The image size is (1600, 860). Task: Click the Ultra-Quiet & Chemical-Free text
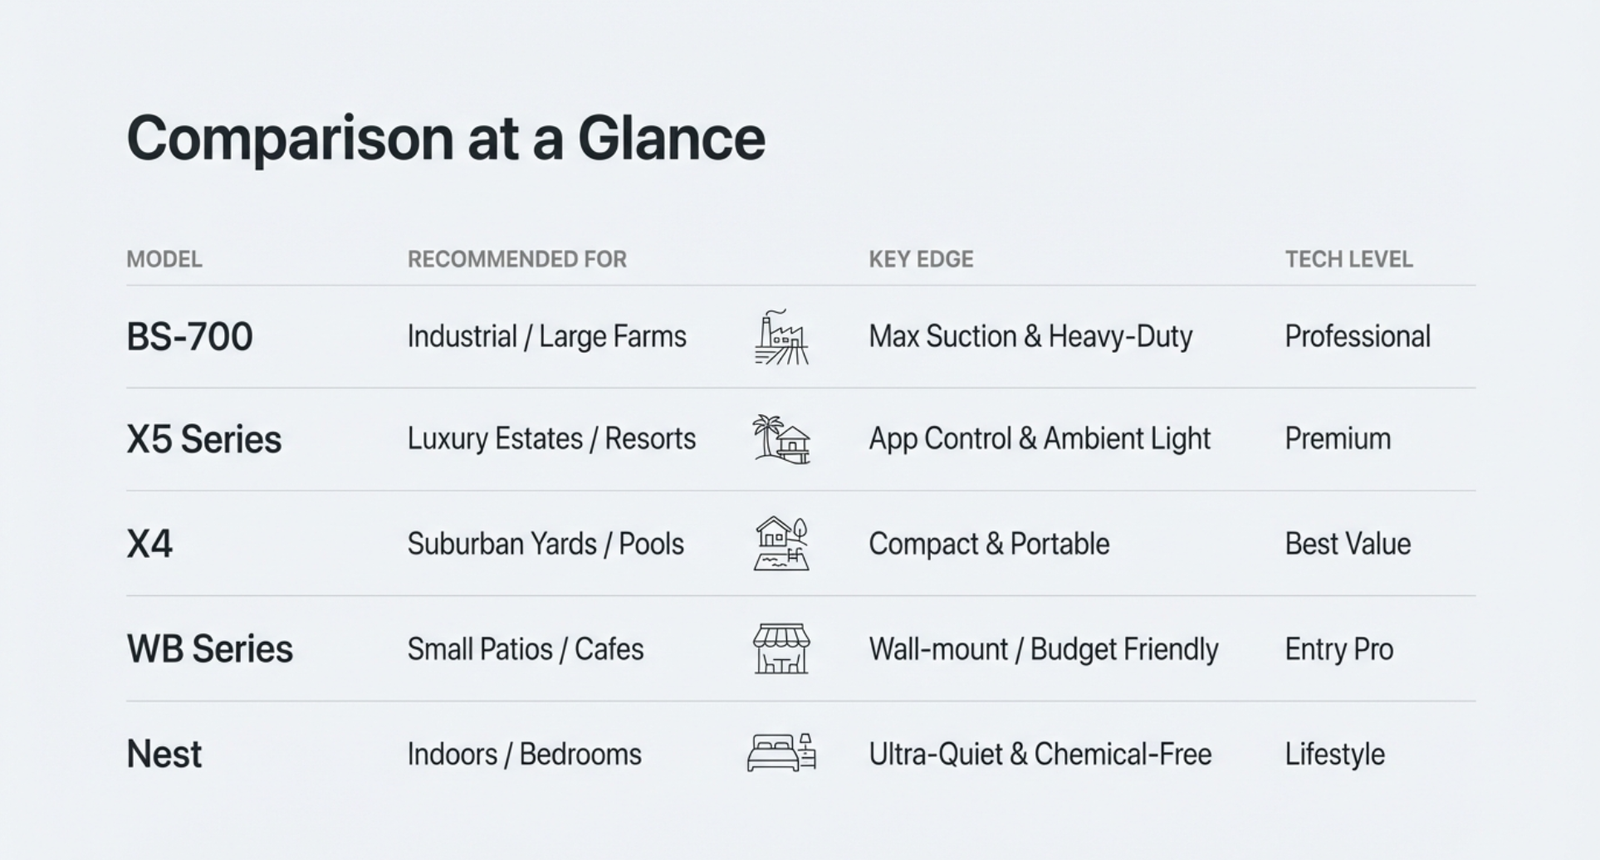(x=1040, y=754)
